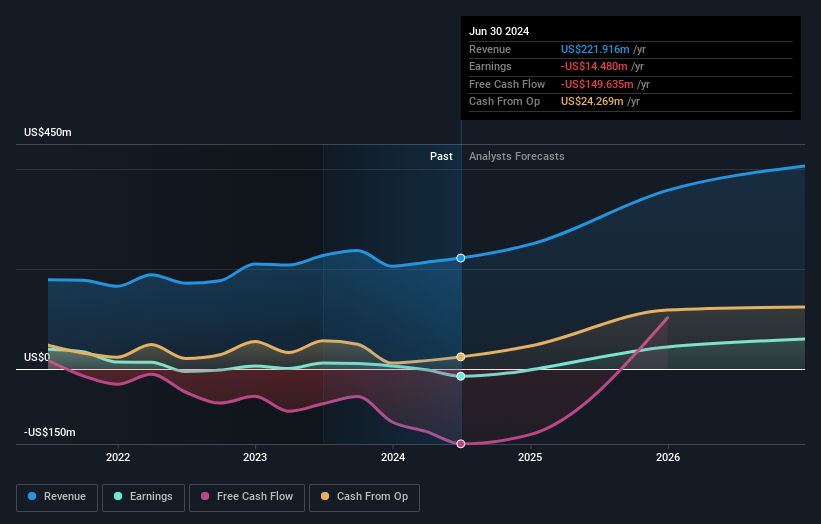The image size is (821, 524).
Task: Click the Free Cash Flow data point marker
Action: (x=461, y=444)
